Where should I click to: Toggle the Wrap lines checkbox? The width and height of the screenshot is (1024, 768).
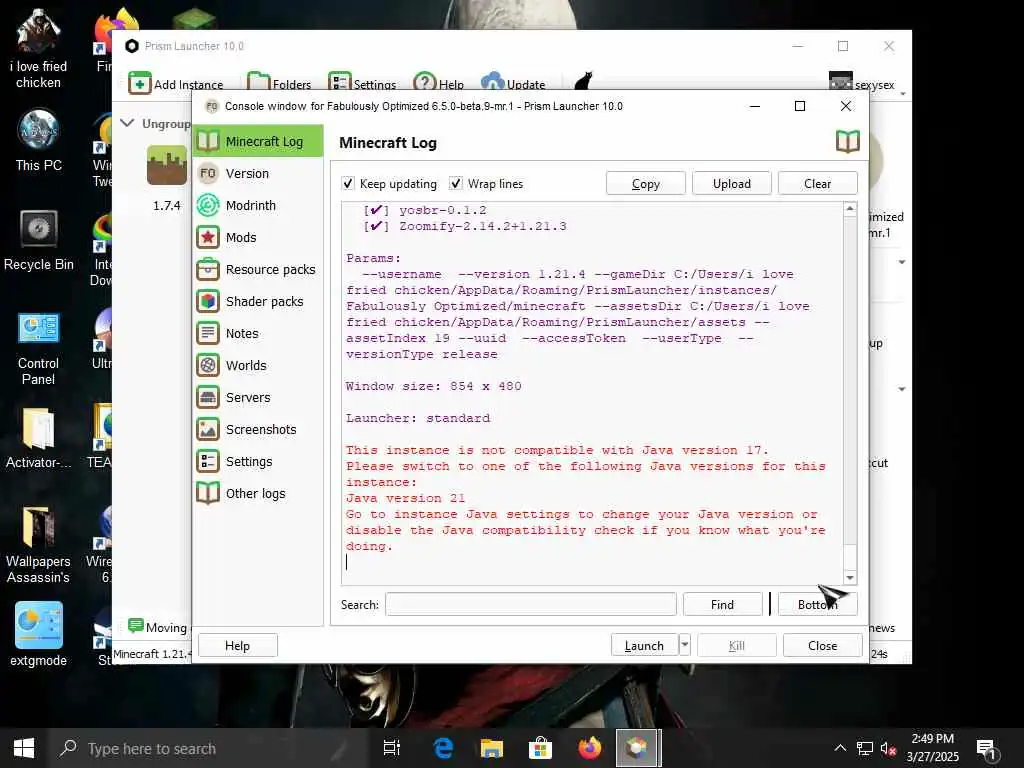pos(456,184)
